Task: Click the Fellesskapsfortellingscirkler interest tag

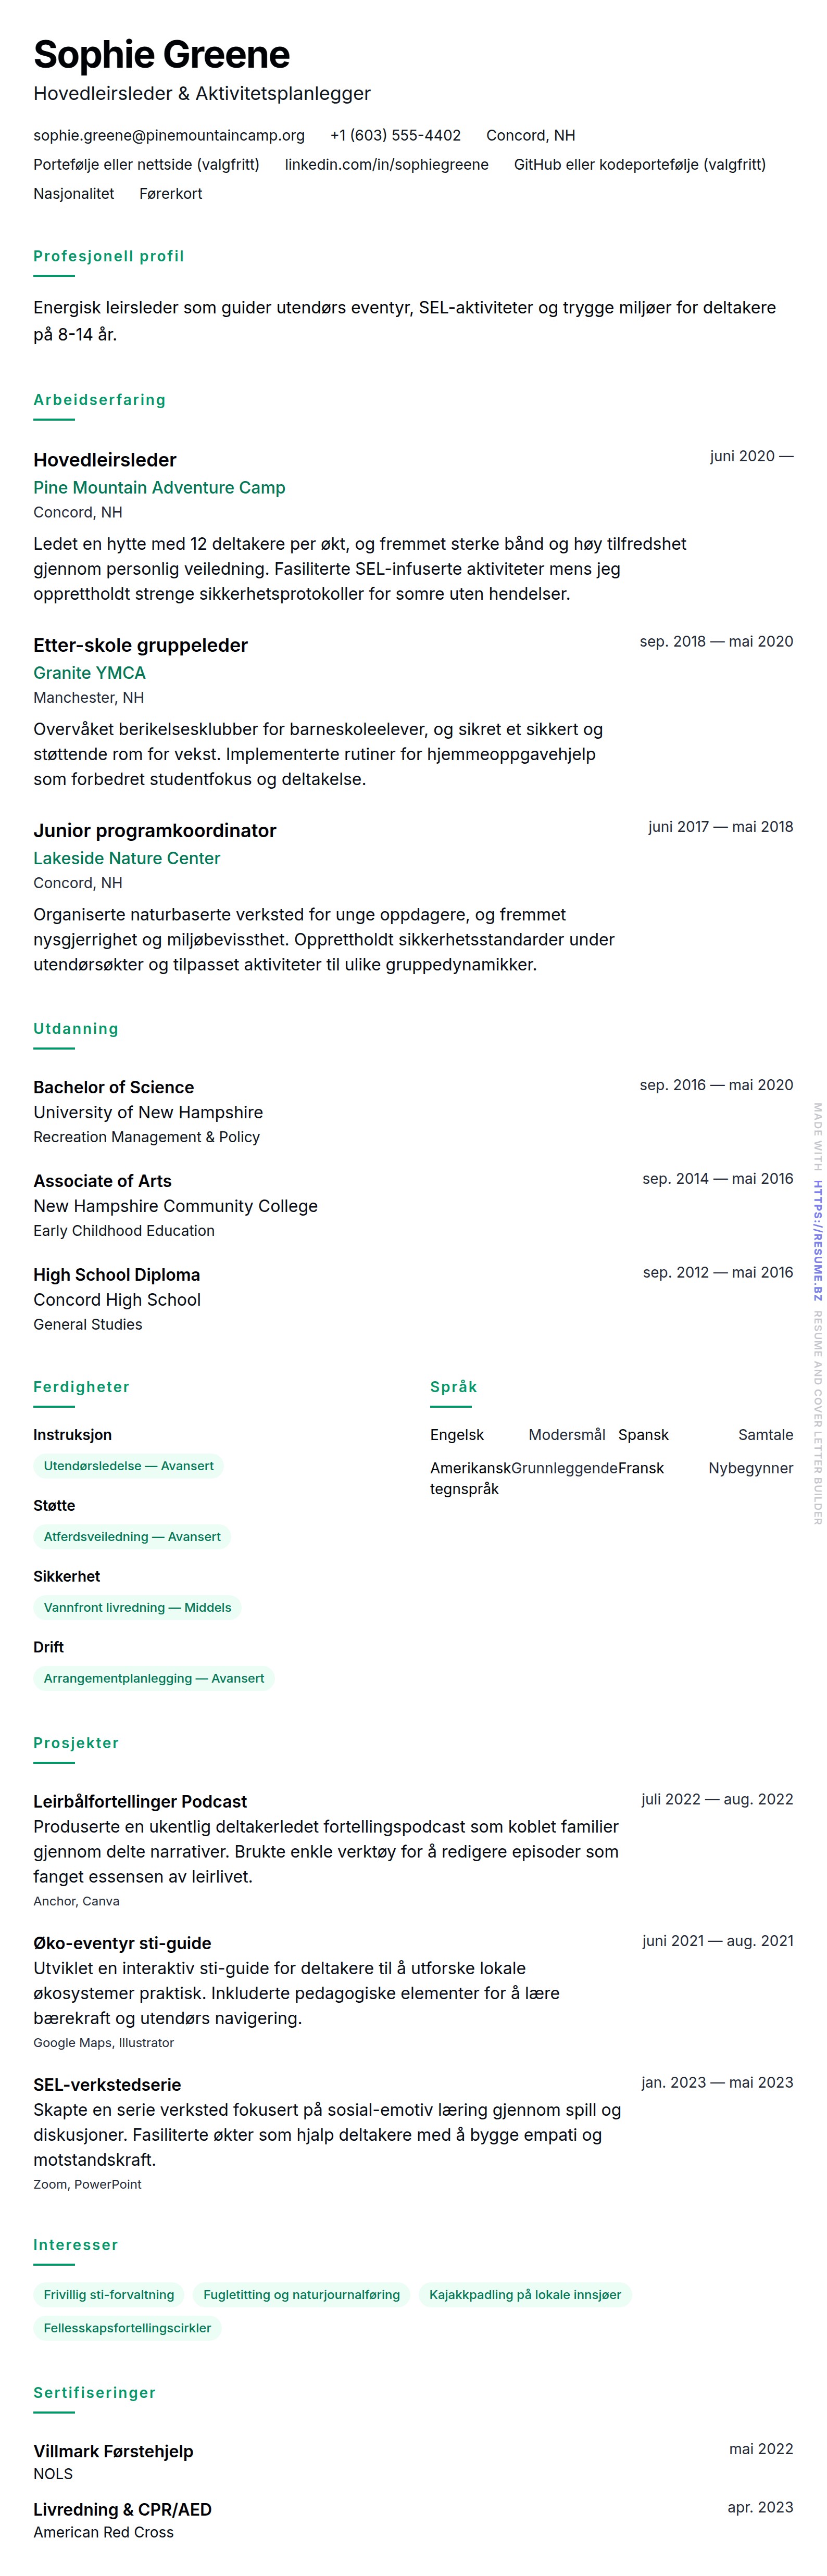Action: pos(127,2328)
